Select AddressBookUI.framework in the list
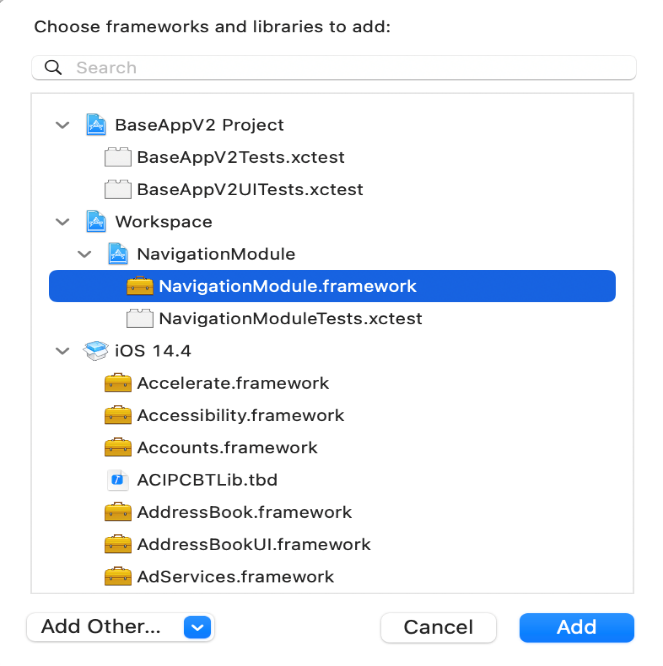The height and width of the screenshot is (666, 663). pyautogui.click(x=253, y=544)
